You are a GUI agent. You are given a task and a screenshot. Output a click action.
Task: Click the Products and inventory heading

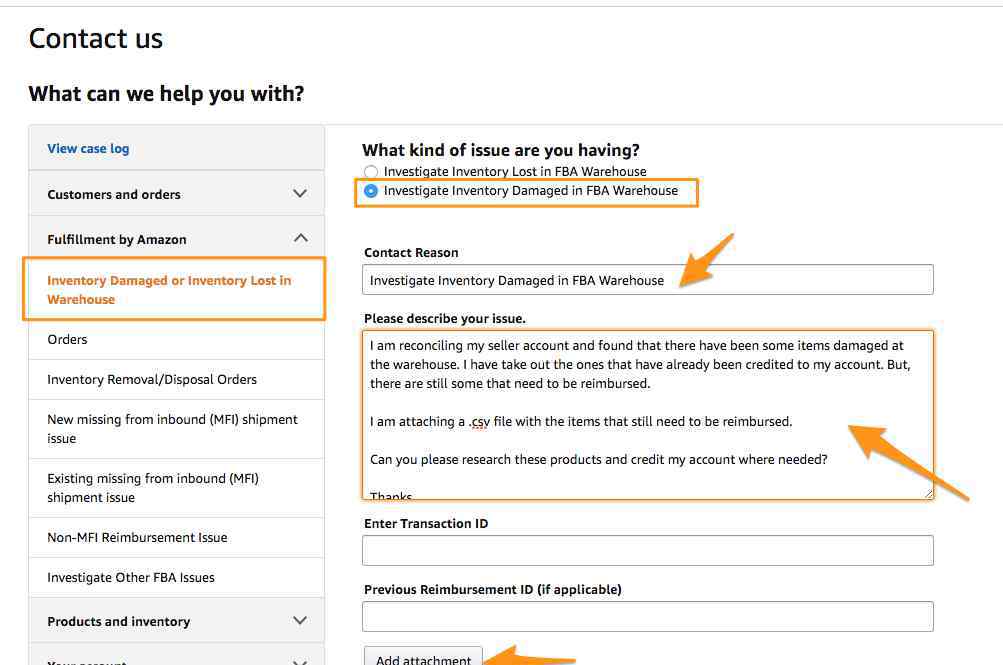tap(119, 622)
